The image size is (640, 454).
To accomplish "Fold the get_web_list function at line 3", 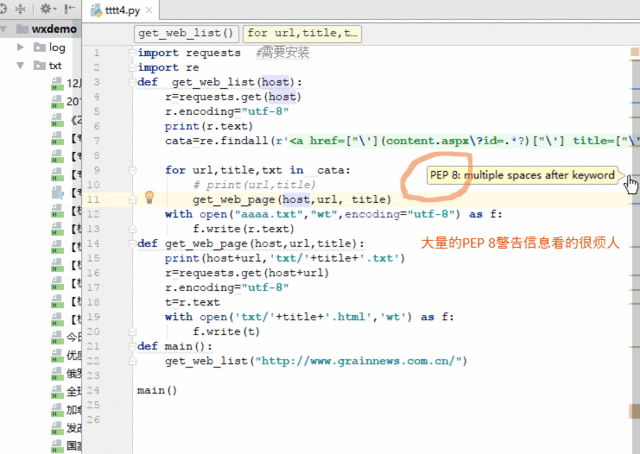I will 133,82.
